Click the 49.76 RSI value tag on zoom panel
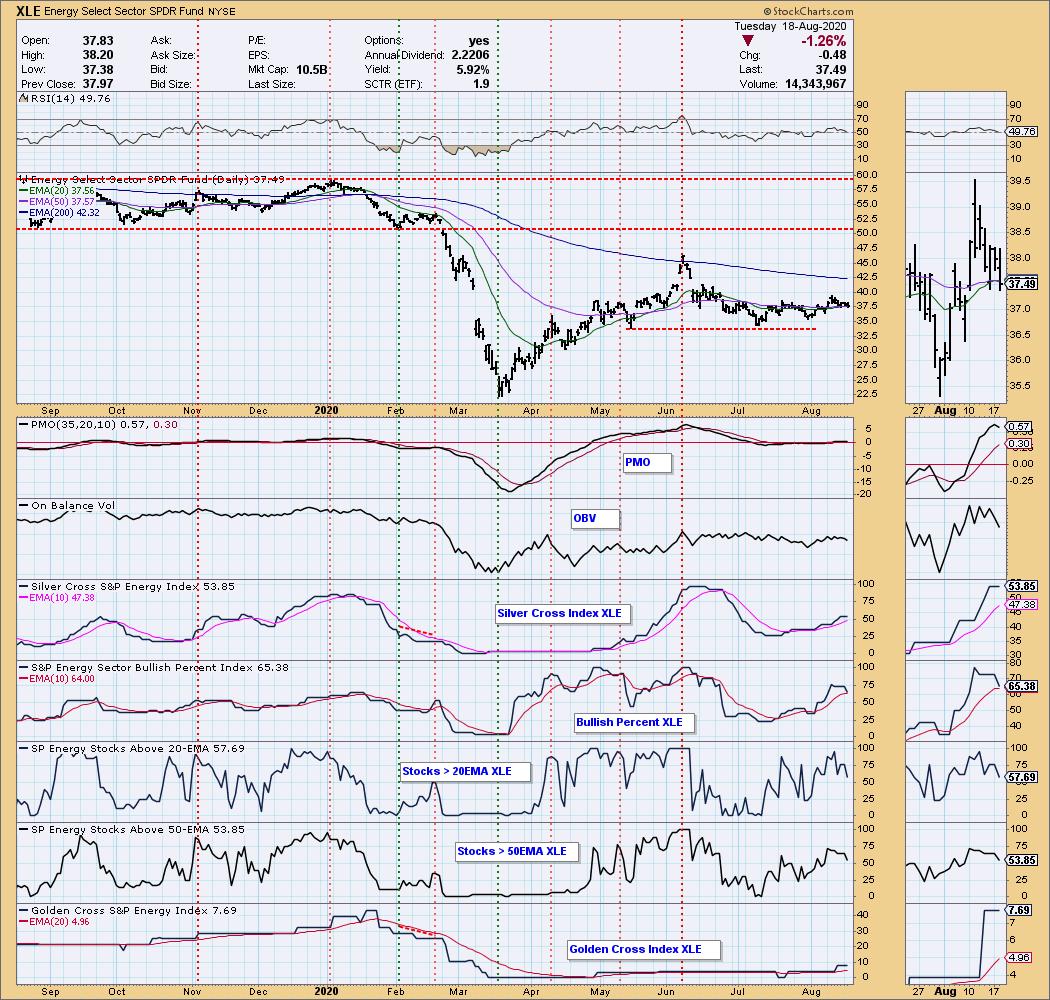The height and width of the screenshot is (1000, 1050). pos(1022,132)
